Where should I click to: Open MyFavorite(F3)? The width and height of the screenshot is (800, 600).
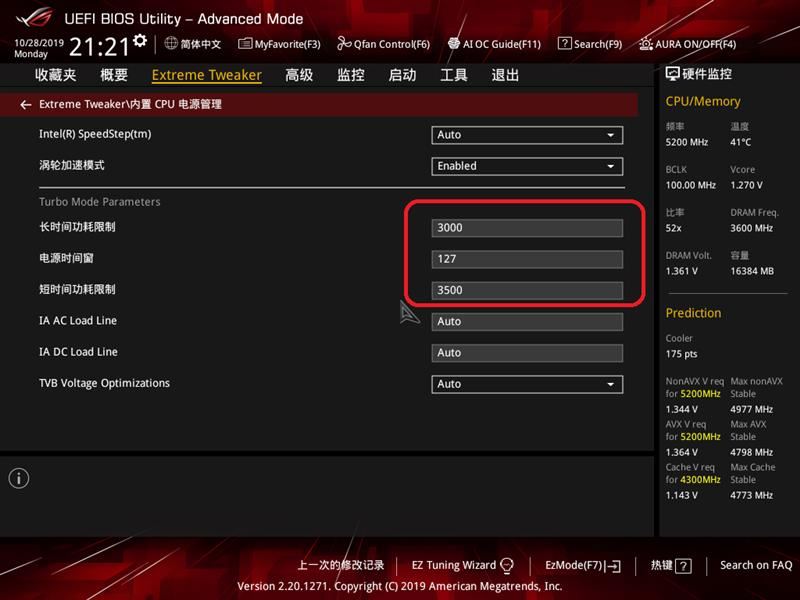[x=280, y=44]
